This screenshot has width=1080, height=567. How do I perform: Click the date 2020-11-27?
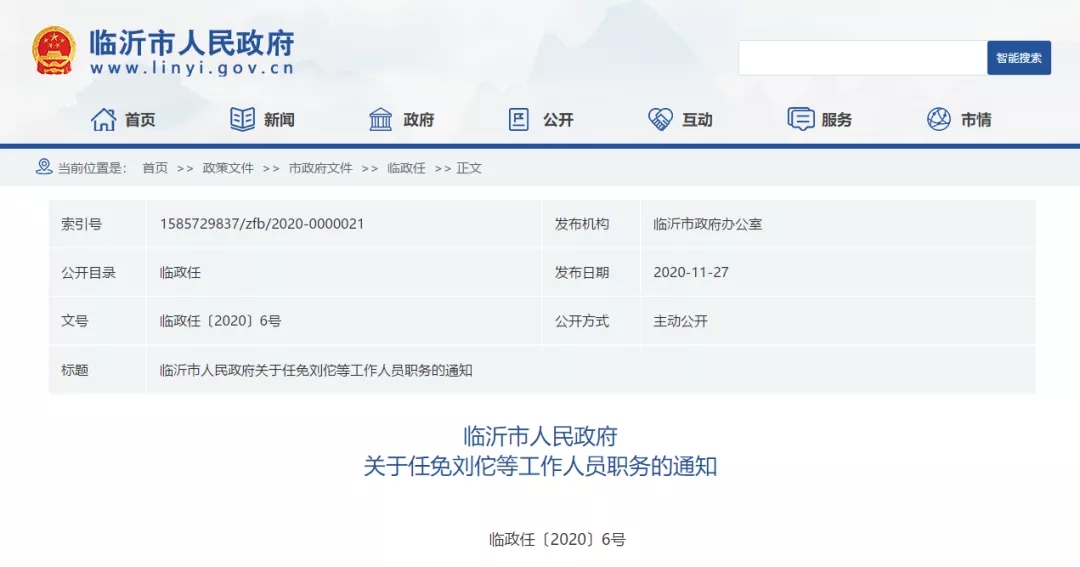click(x=691, y=272)
